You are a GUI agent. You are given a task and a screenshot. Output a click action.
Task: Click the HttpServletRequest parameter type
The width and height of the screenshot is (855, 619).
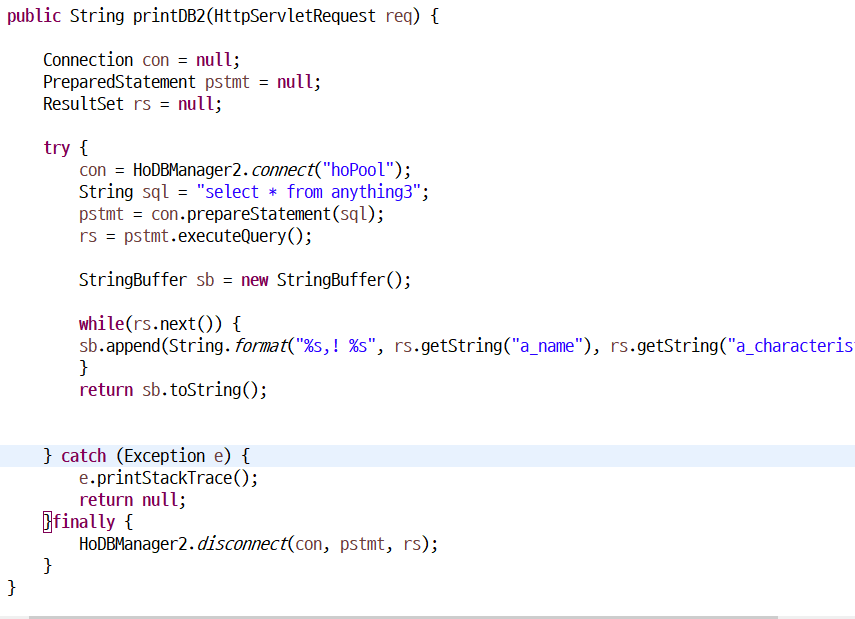294,16
